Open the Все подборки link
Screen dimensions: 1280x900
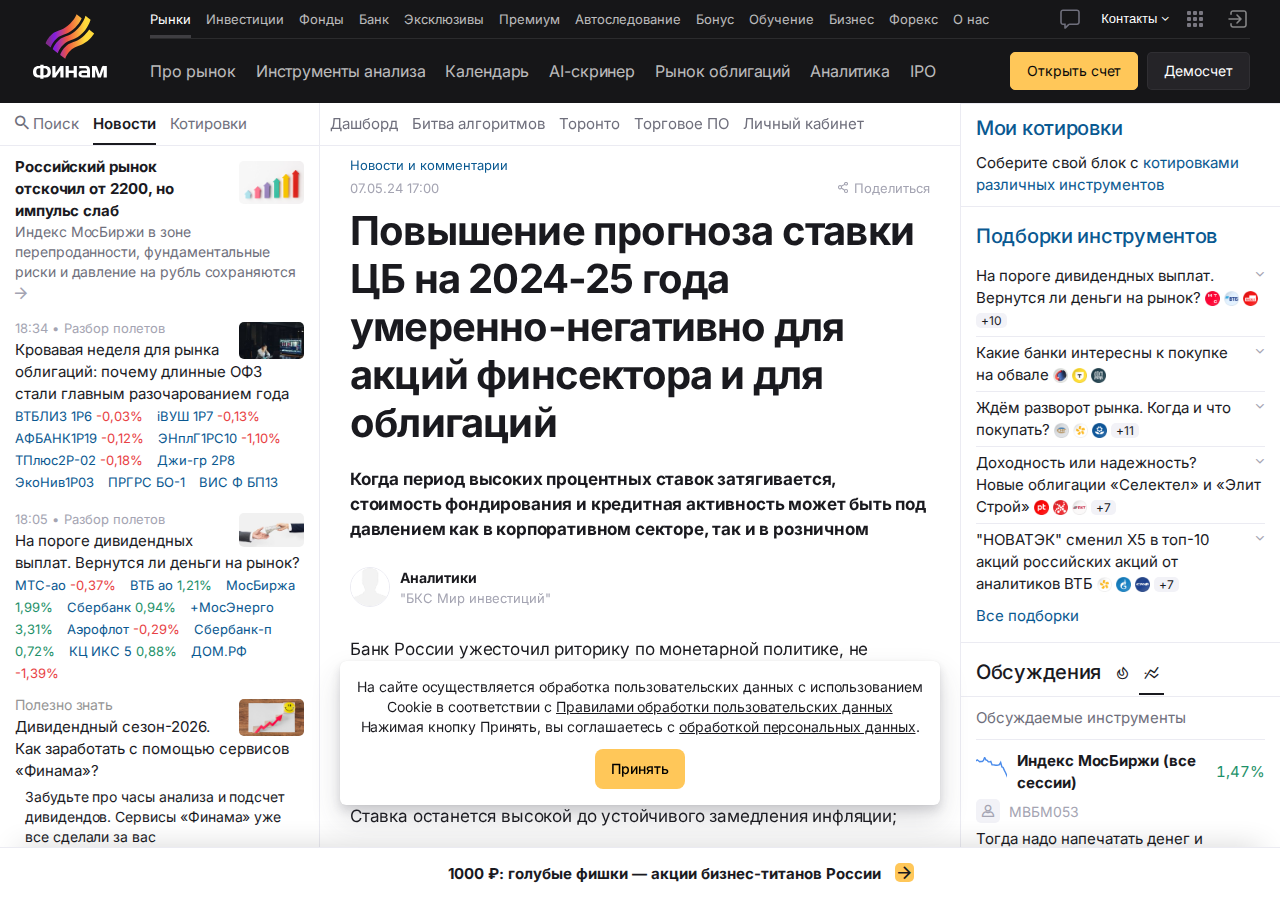click(x=1027, y=615)
